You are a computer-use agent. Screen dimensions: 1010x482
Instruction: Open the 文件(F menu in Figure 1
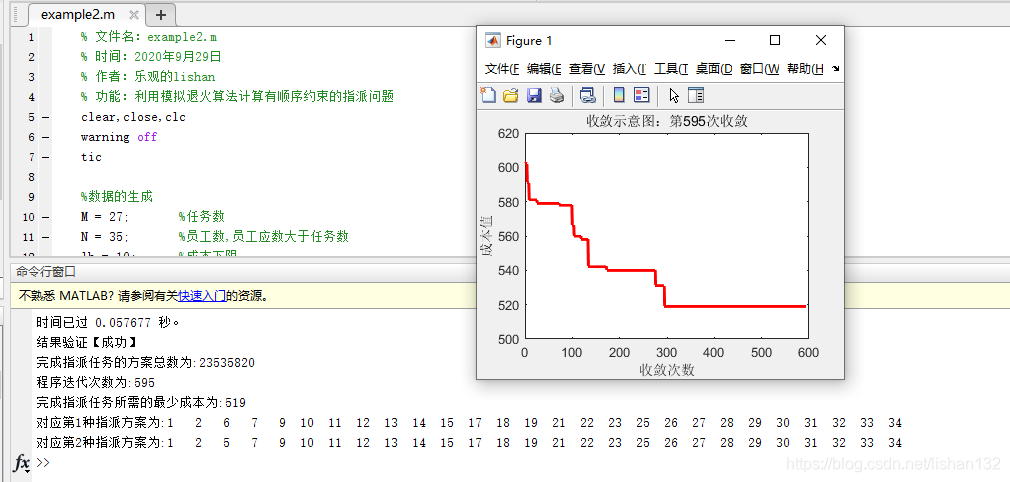502,69
